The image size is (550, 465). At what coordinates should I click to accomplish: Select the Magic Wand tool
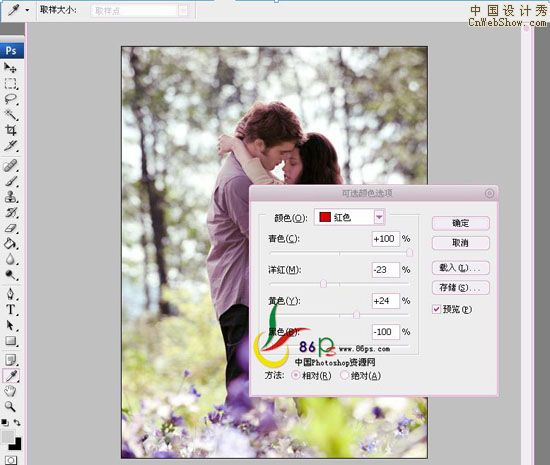tap(10, 114)
